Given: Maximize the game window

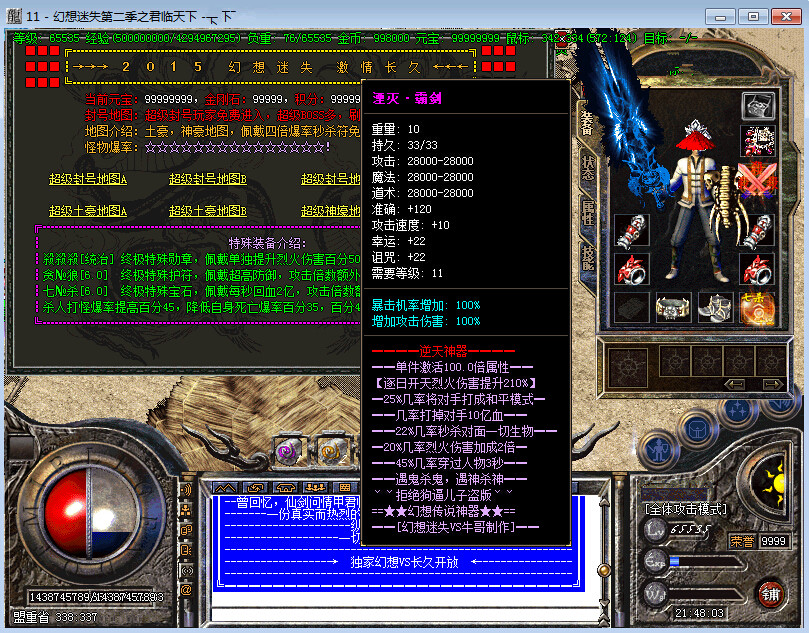Looking at the screenshot, I should [753, 17].
